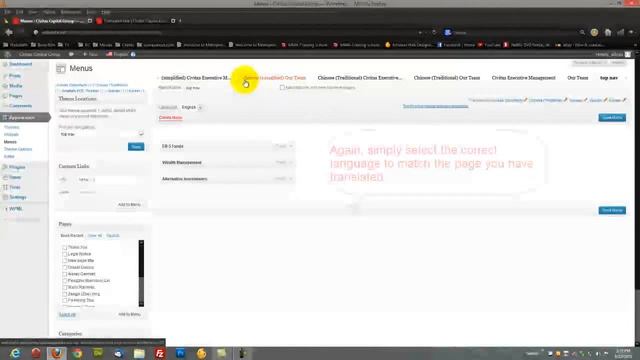Open Plugins in the sidebar

click(x=17, y=167)
